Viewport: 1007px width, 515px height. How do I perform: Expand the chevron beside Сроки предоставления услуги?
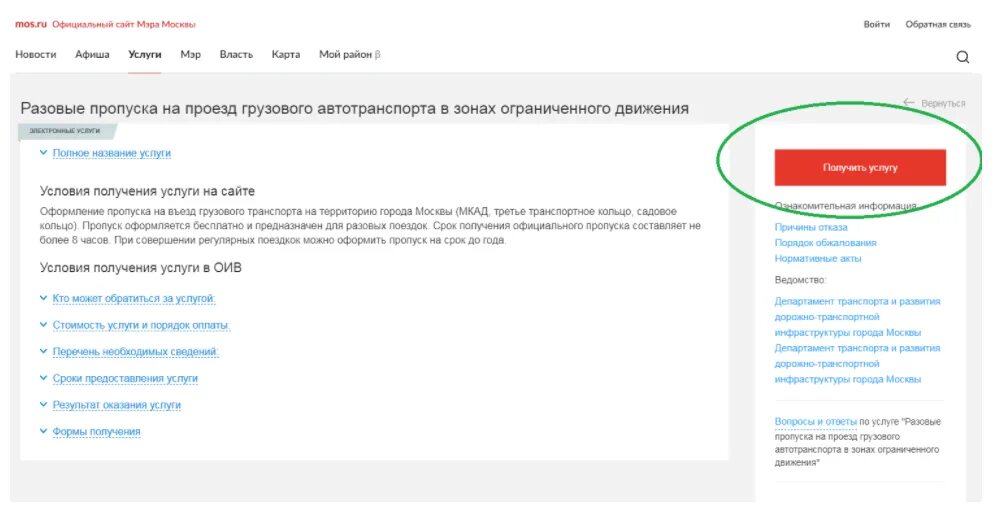(x=43, y=378)
